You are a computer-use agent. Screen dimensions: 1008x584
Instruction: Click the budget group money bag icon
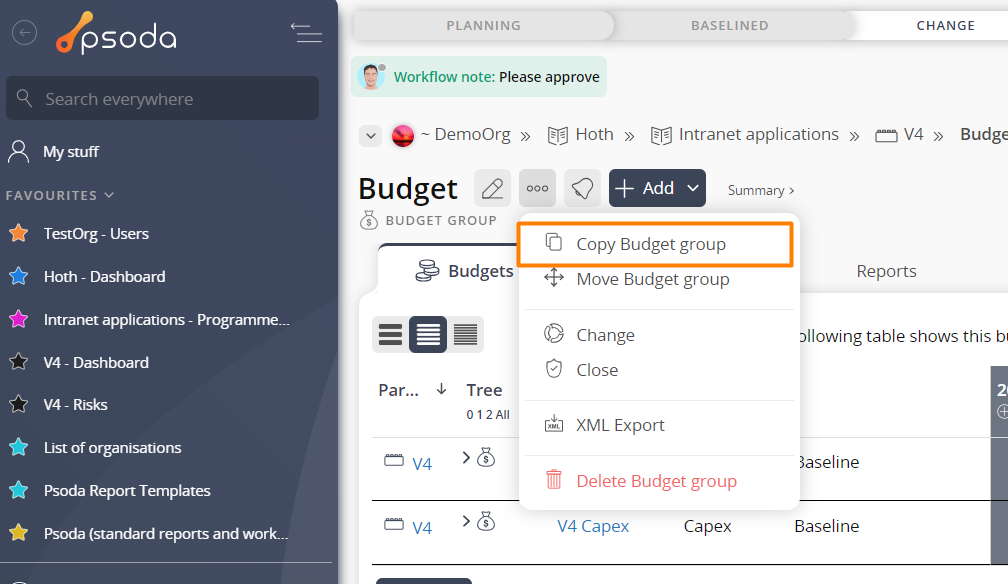(369, 220)
